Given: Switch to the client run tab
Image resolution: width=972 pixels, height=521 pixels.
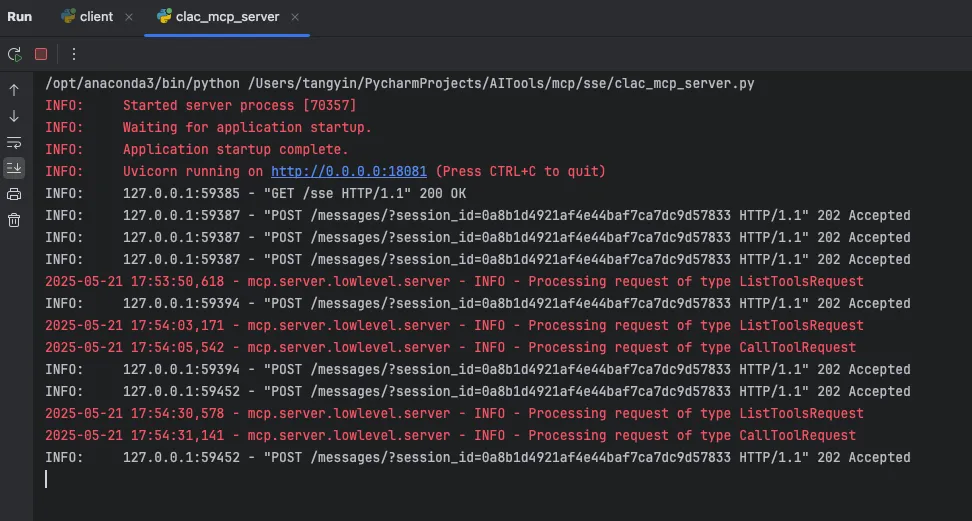Looking at the screenshot, I should [x=96, y=17].
